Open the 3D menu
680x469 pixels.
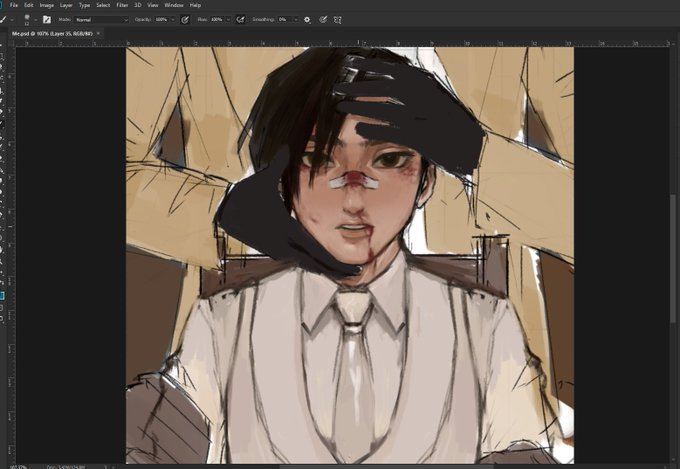pyautogui.click(x=137, y=5)
